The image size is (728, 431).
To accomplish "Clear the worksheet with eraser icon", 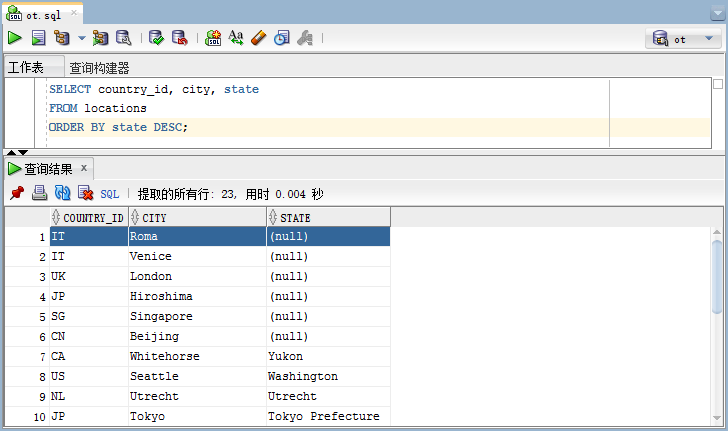I will [259, 38].
